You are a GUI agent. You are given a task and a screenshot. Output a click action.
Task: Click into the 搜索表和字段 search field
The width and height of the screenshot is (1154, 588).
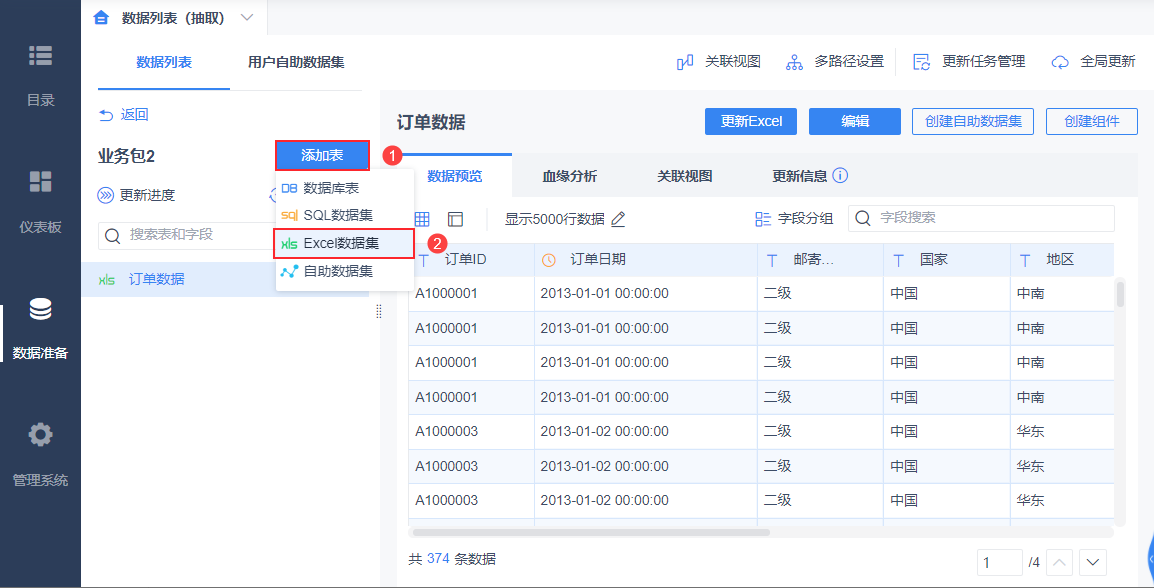pos(188,235)
